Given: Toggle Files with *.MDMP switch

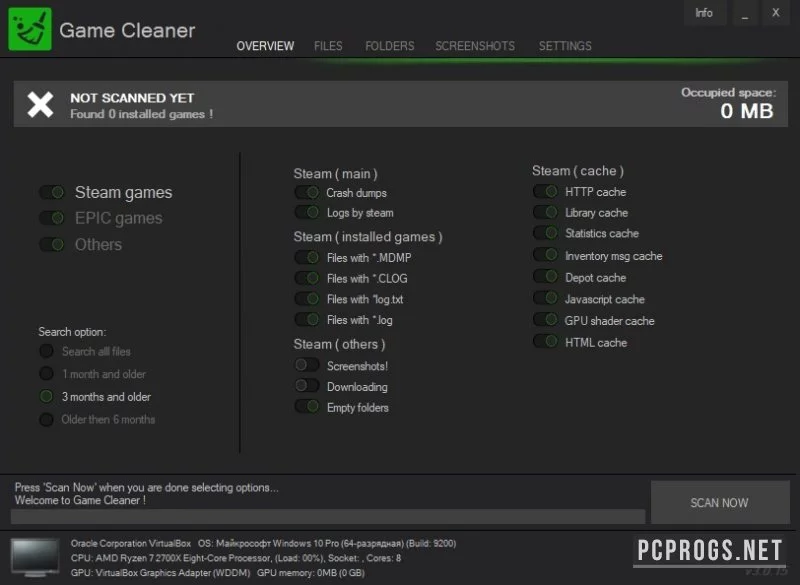Looking at the screenshot, I should (307, 257).
